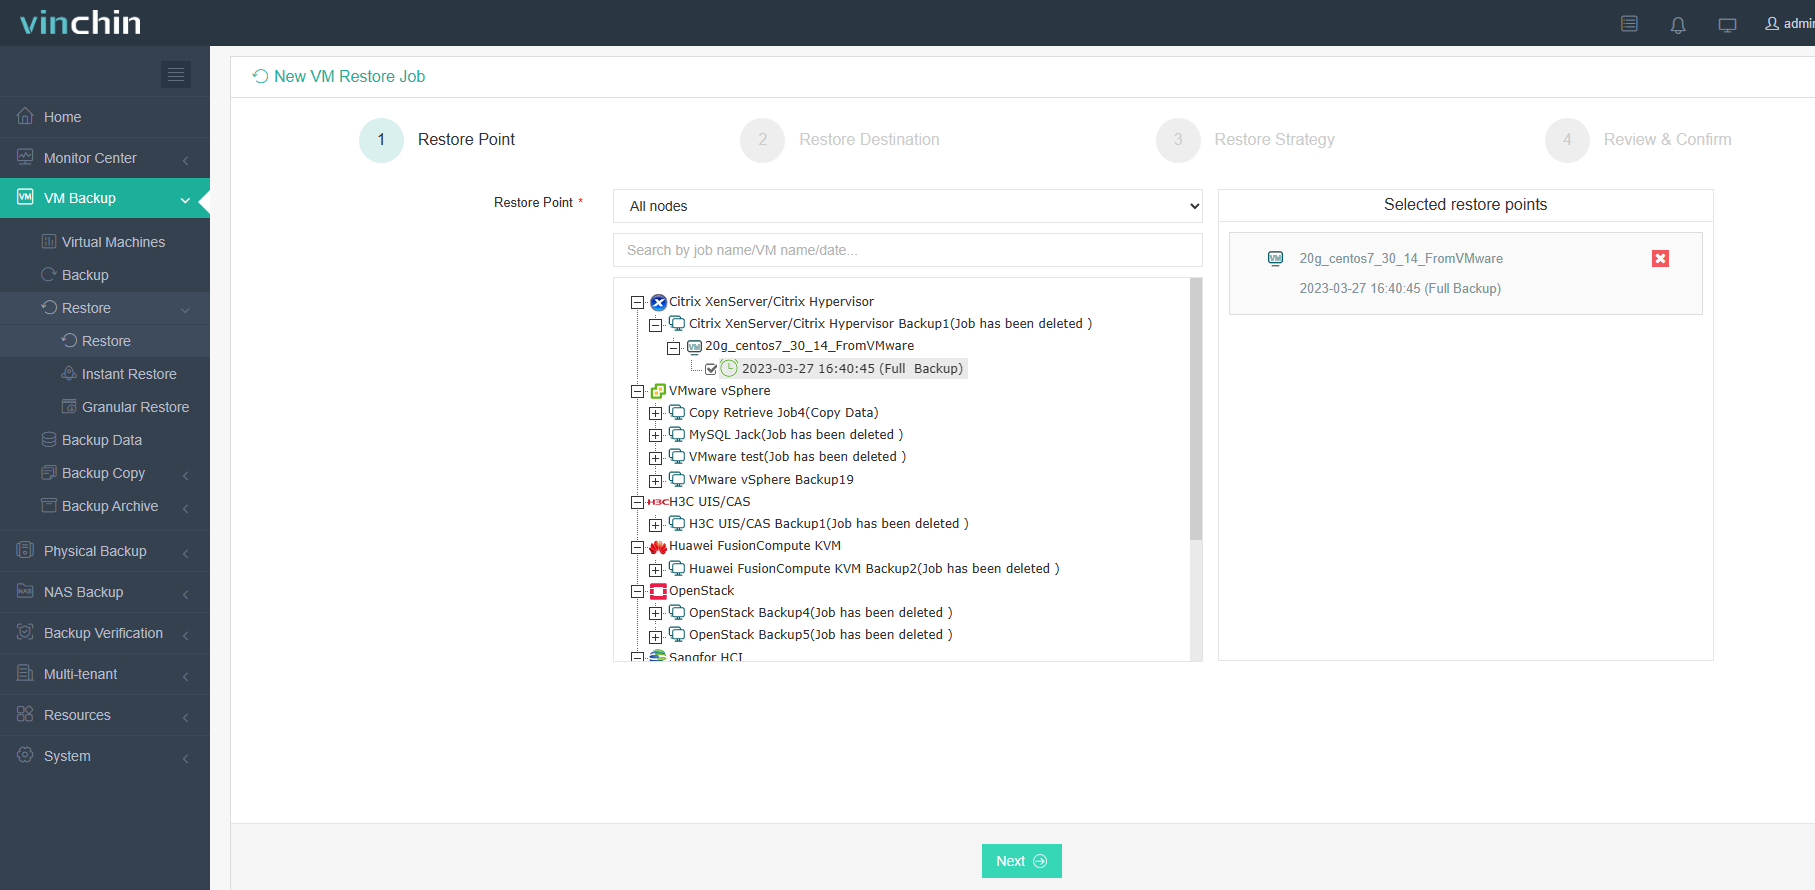Click the Citrix XenServer platform icon in the tree
The width and height of the screenshot is (1815, 890).
click(x=658, y=302)
